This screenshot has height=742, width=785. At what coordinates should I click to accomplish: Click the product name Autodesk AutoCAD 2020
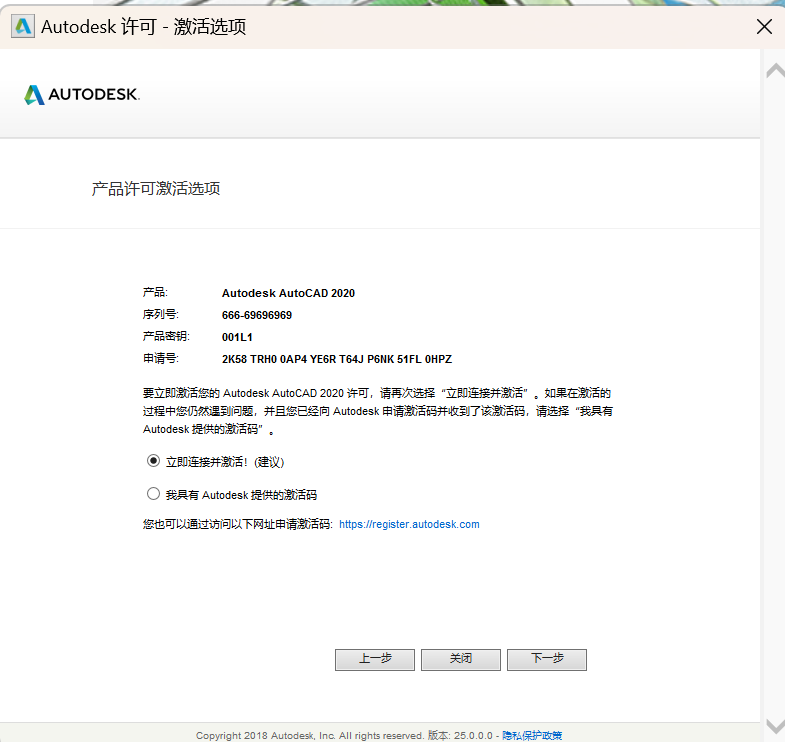click(x=288, y=293)
